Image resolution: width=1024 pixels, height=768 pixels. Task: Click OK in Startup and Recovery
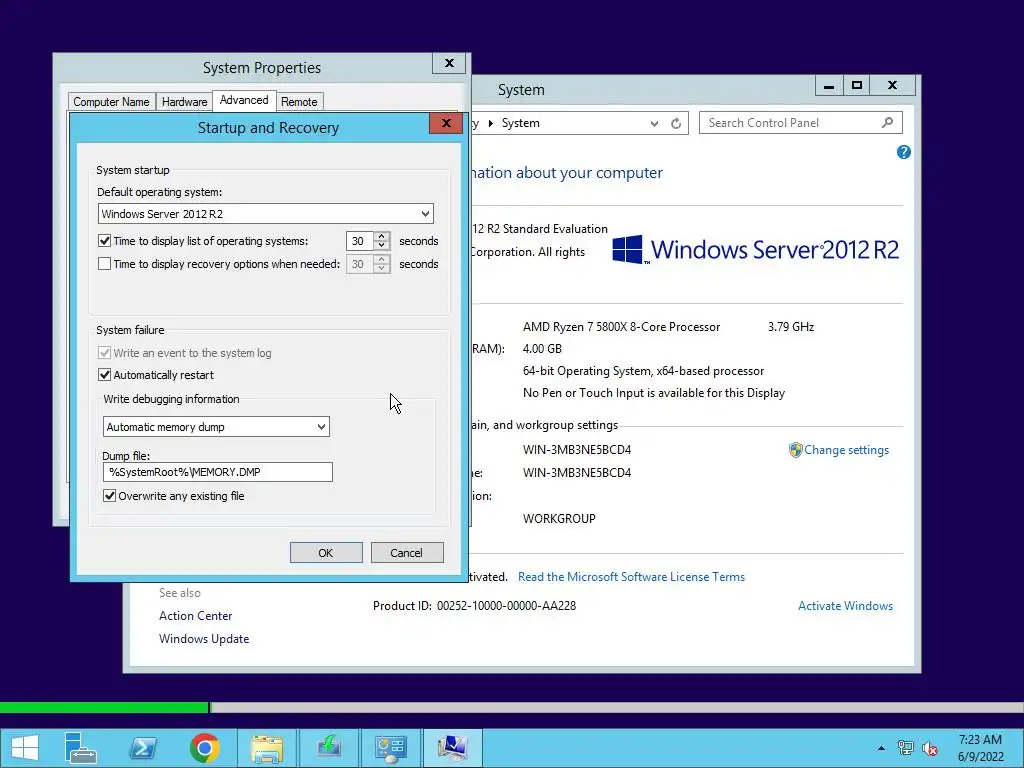(x=326, y=552)
